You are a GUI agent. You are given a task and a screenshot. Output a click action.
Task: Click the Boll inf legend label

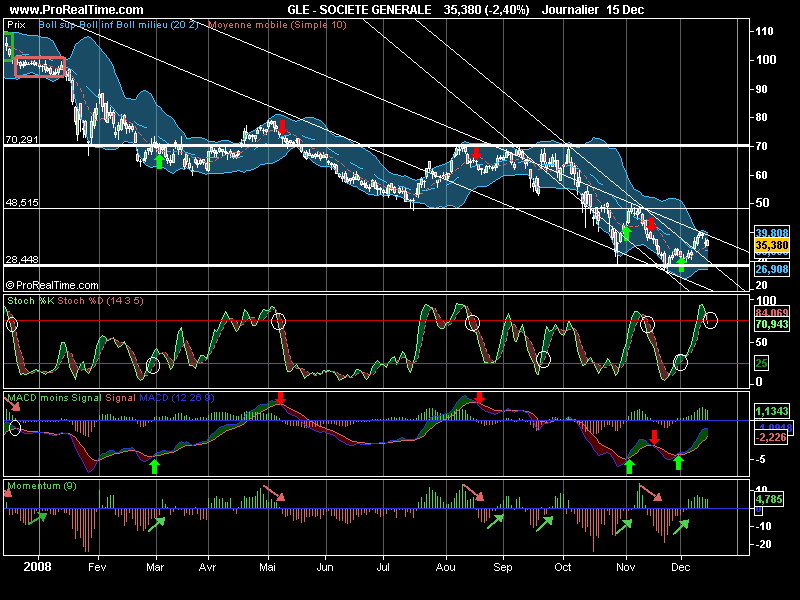97,24
